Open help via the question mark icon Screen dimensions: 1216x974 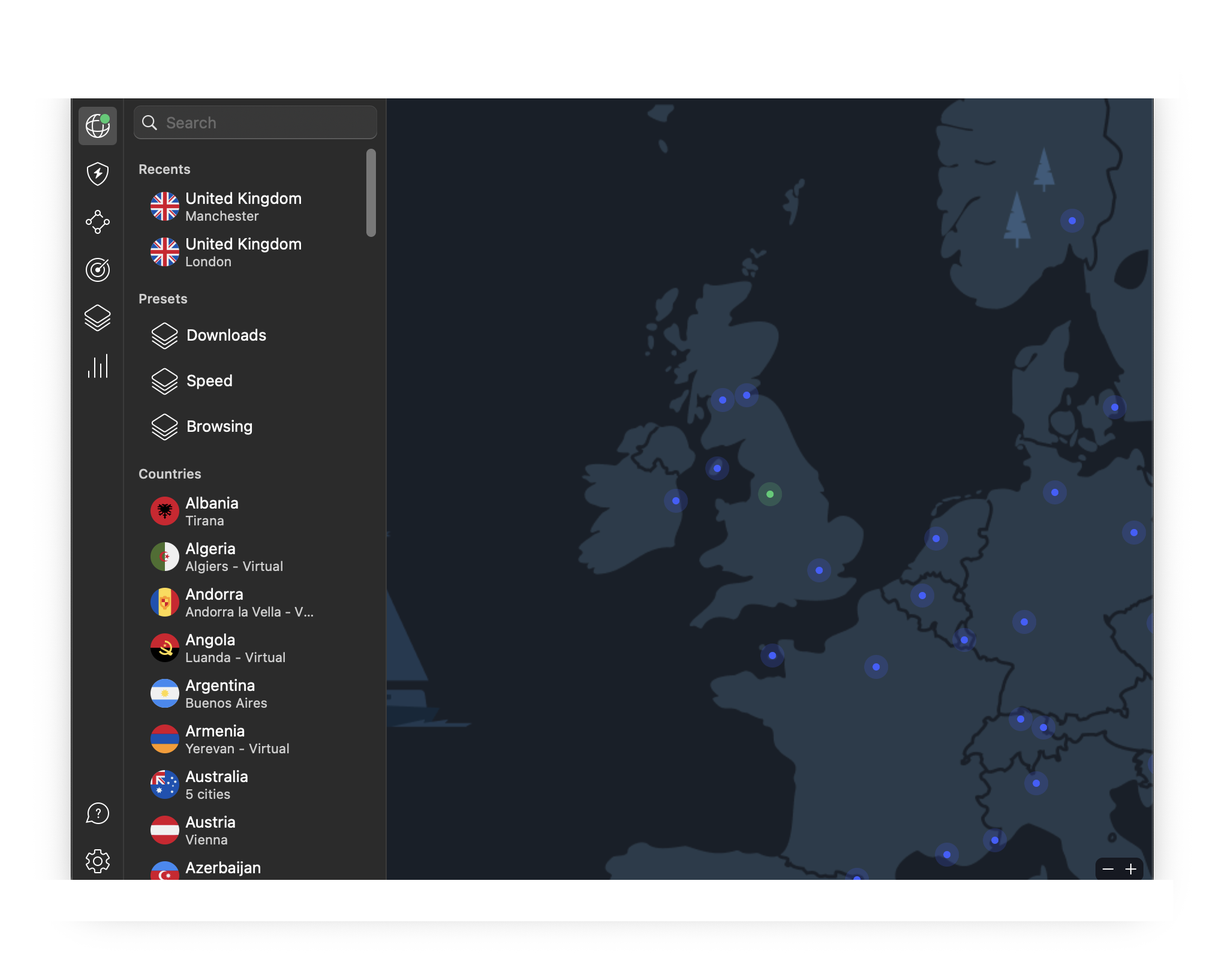pos(97,813)
